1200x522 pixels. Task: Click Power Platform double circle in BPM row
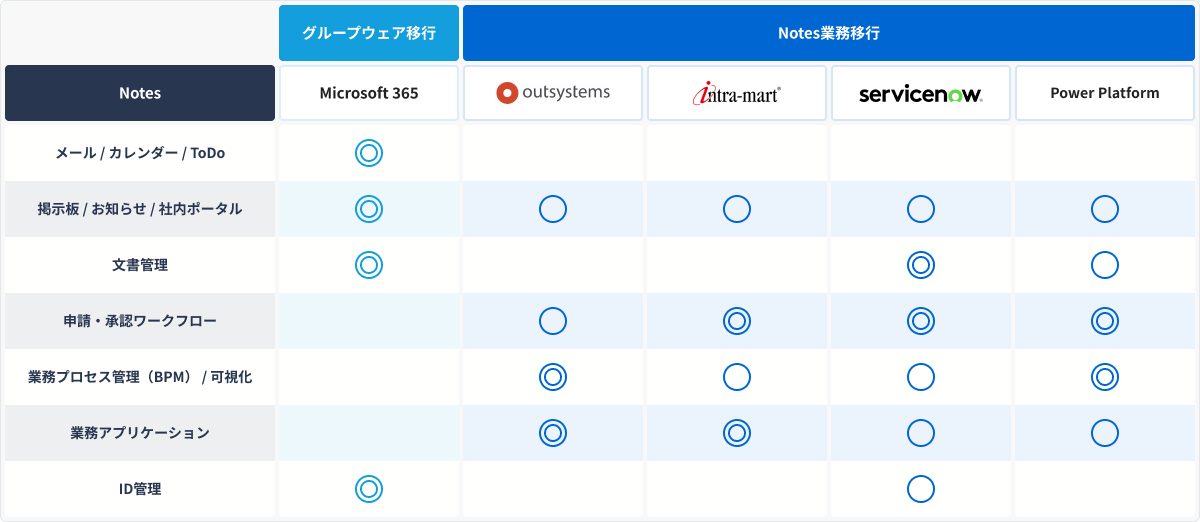pyautogui.click(x=1105, y=377)
